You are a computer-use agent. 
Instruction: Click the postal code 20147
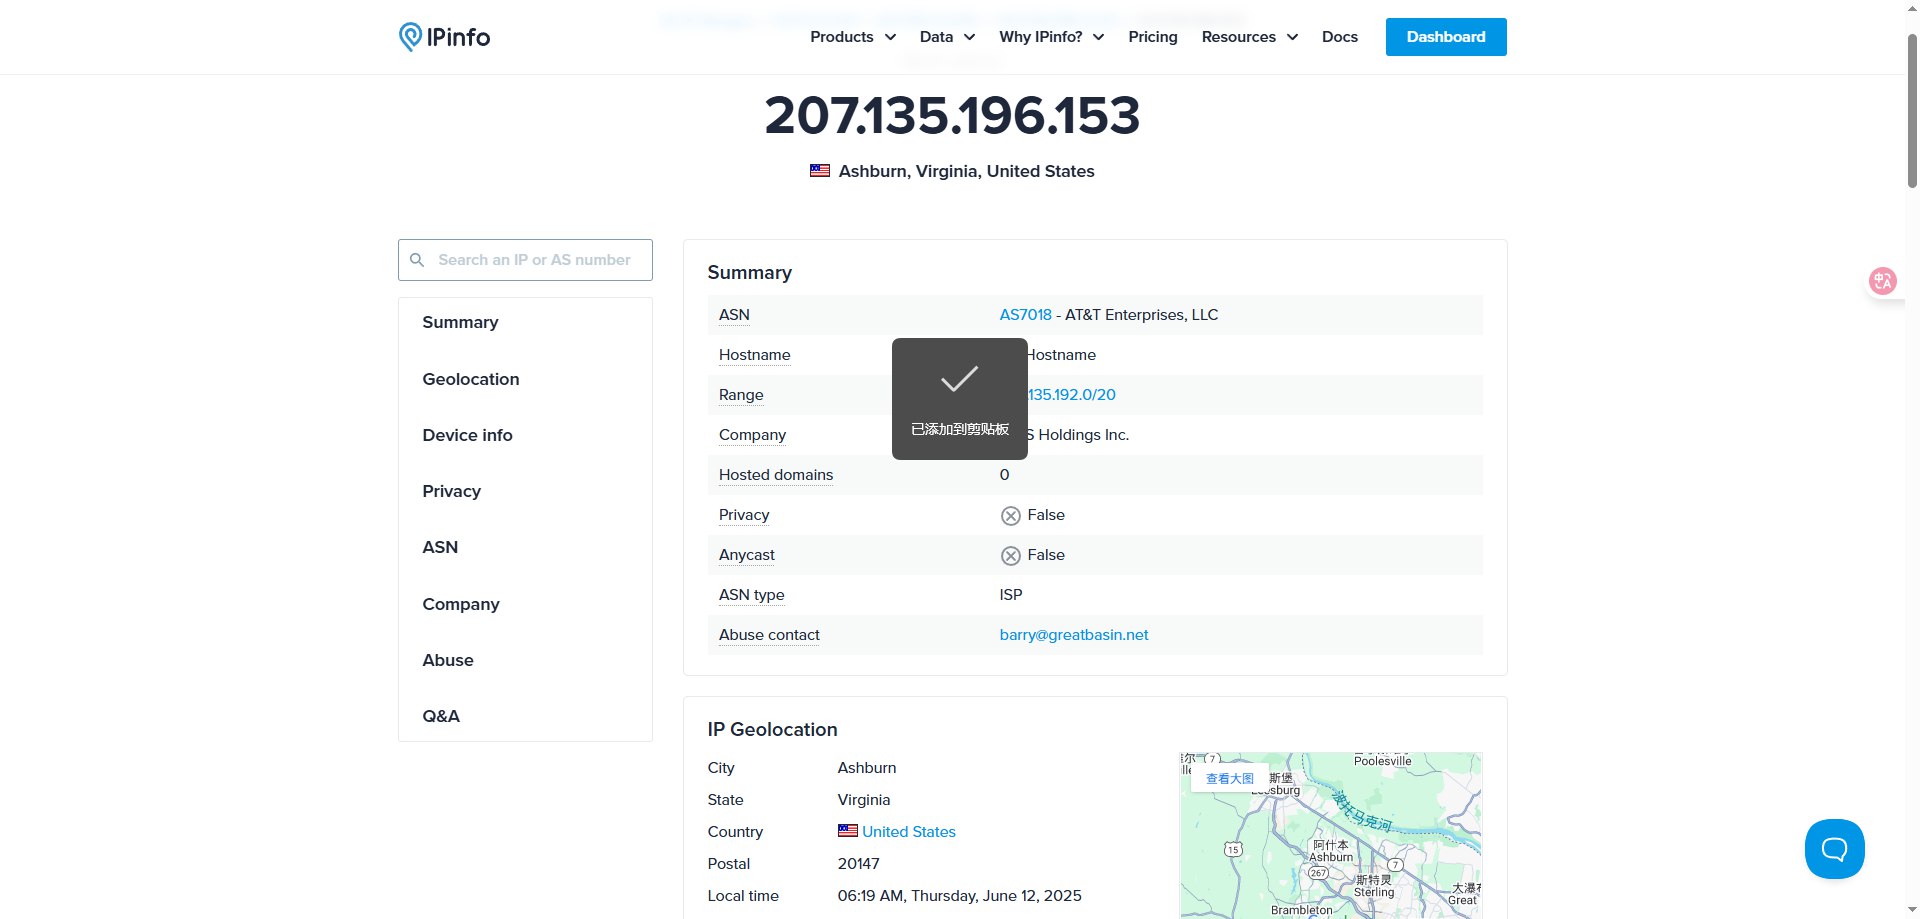859,864
